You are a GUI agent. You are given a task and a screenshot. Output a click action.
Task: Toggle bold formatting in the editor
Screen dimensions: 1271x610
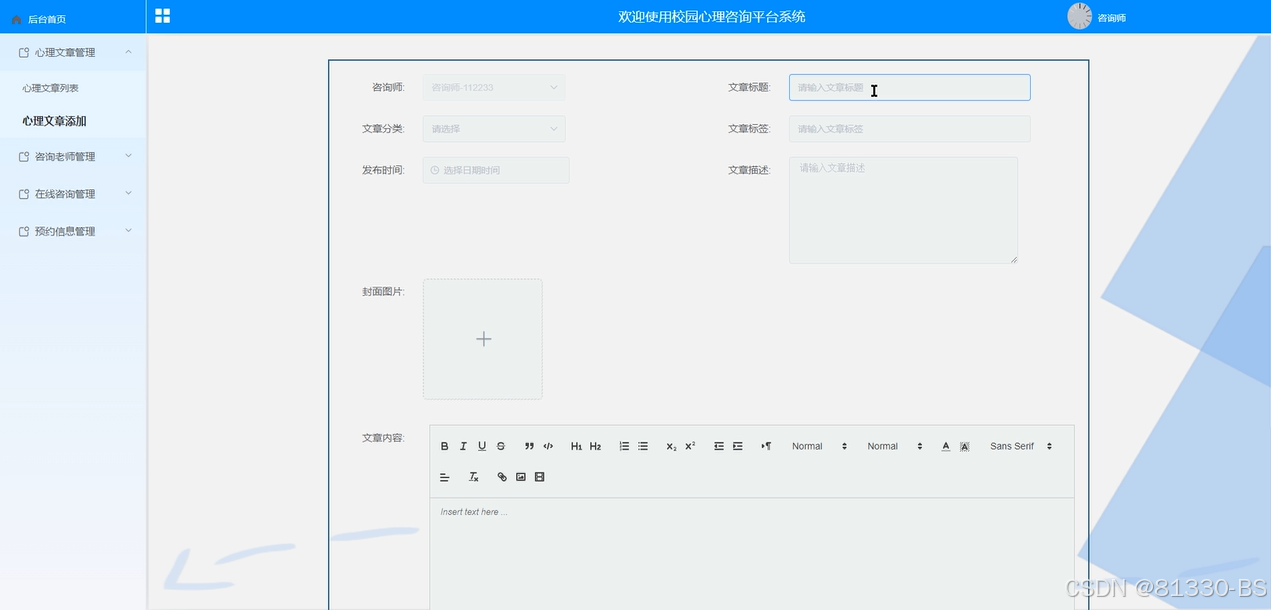[x=445, y=446]
